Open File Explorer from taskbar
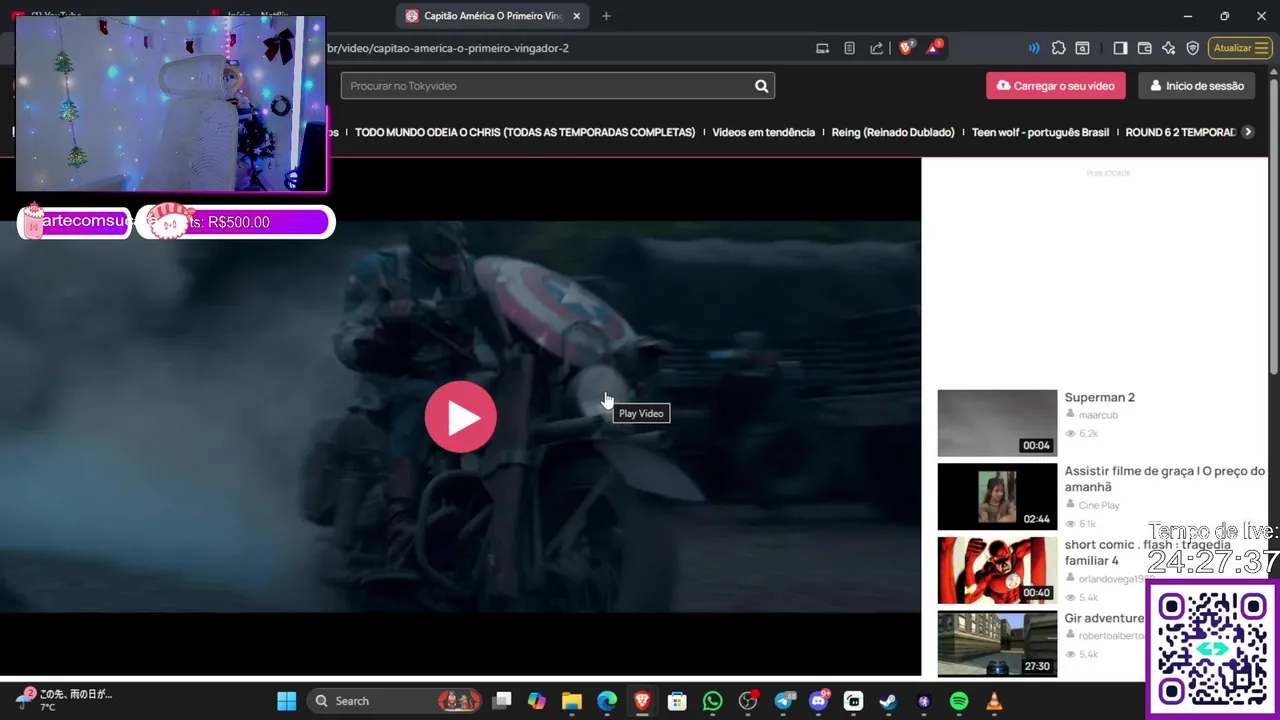The height and width of the screenshot is (720, 1280). (572, 701)
